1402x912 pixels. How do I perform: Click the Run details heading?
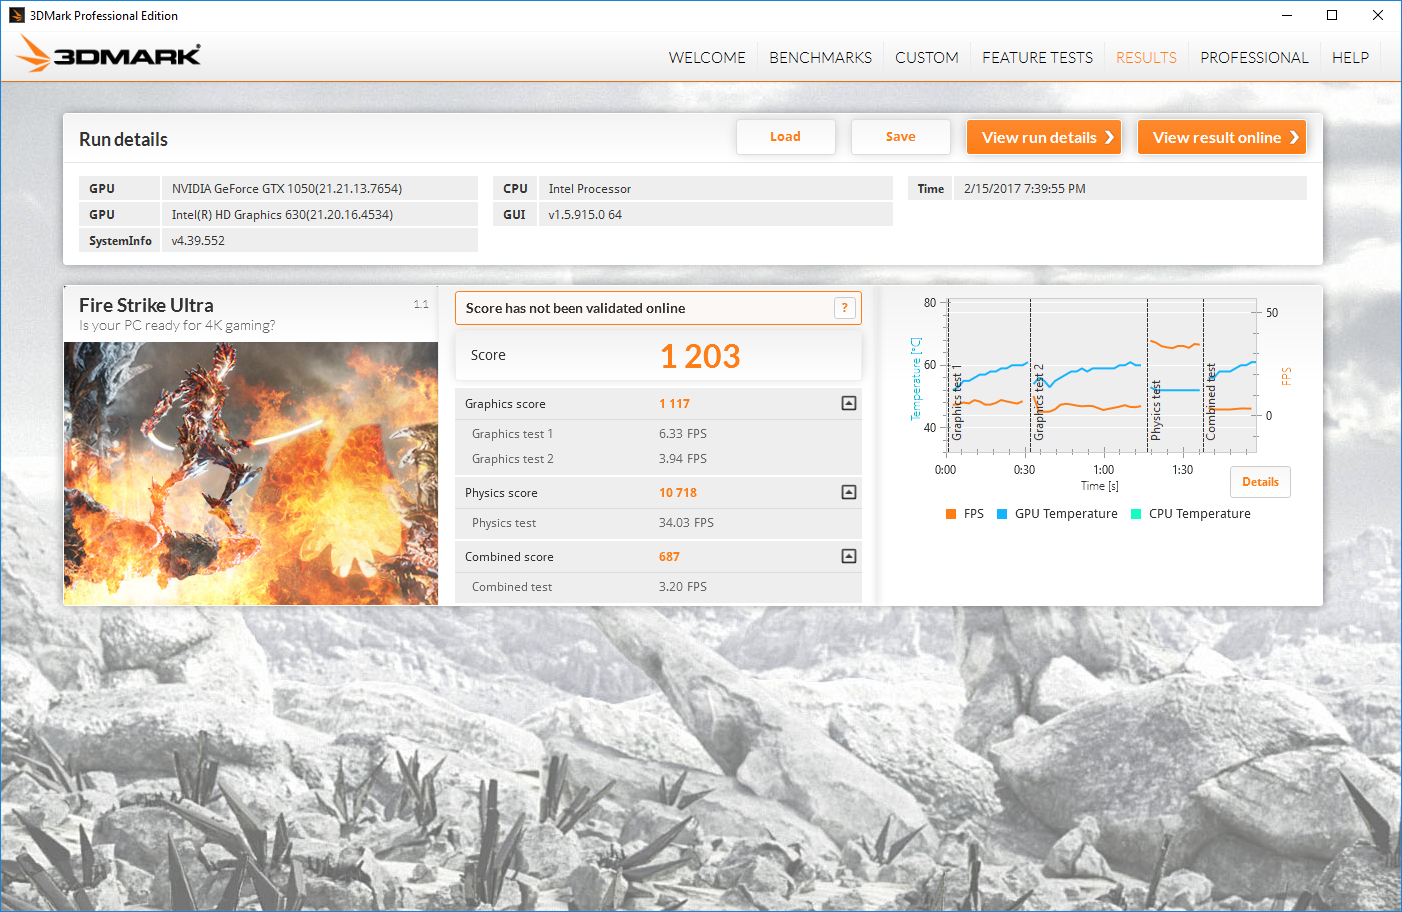click(x=123, y=140)
